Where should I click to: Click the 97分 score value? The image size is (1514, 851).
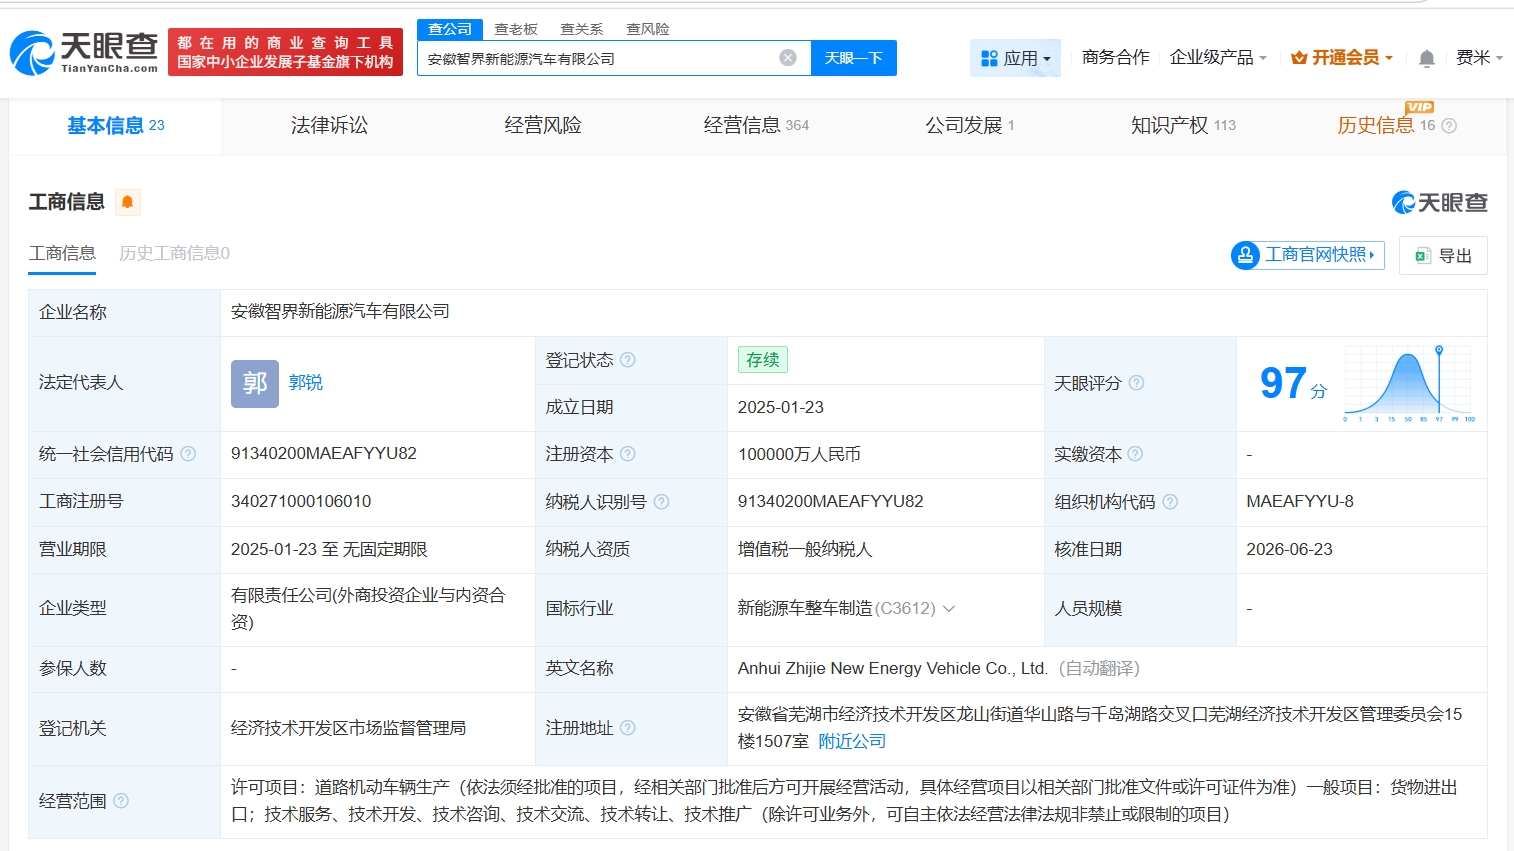point(1293,383)
